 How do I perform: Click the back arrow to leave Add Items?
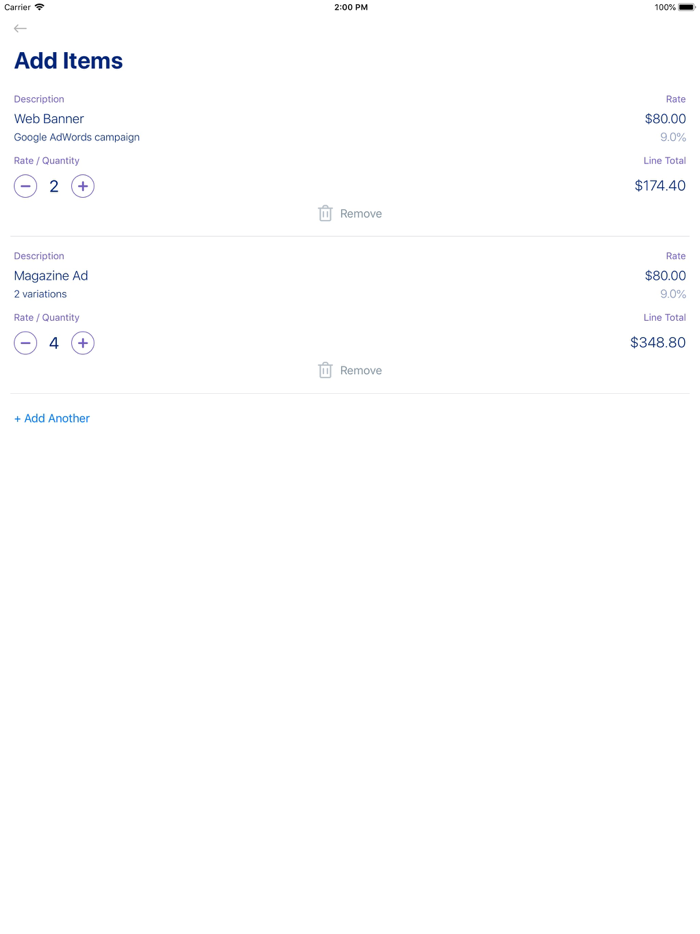[20, 28]
